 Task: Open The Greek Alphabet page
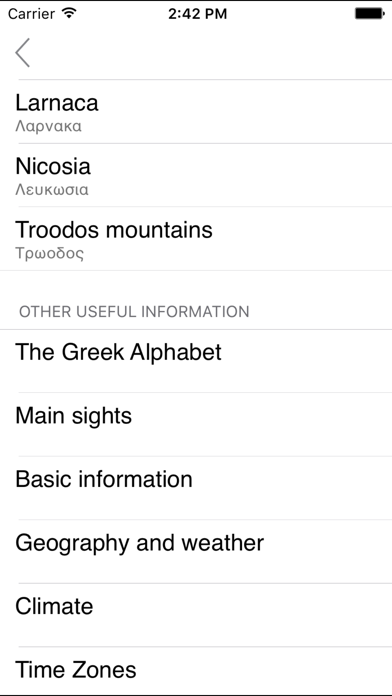(196, 361)
